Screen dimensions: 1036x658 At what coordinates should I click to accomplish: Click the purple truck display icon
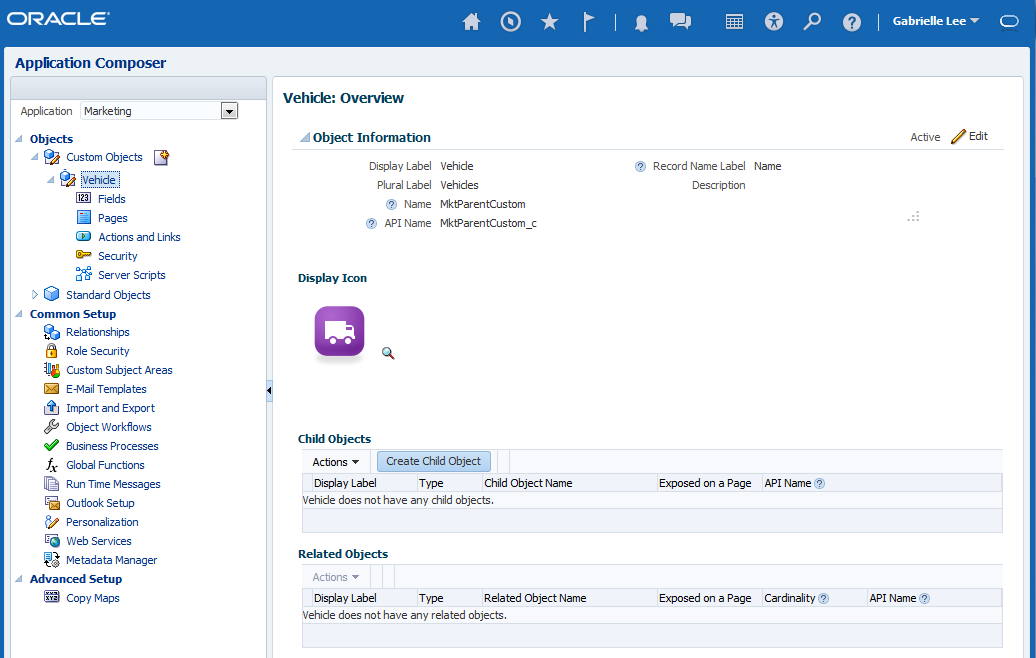(x=339, y=332)
